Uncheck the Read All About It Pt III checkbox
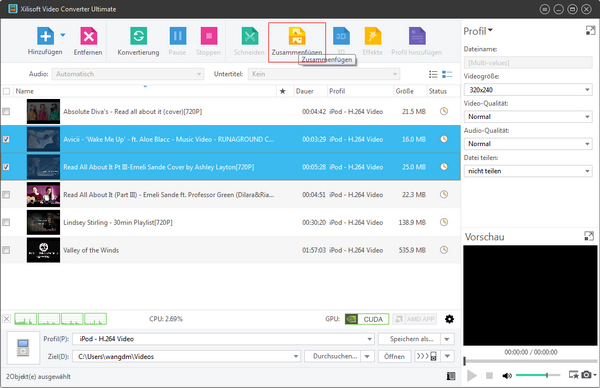600x388 pixels. pyautogui.click(x=6, y=167)
